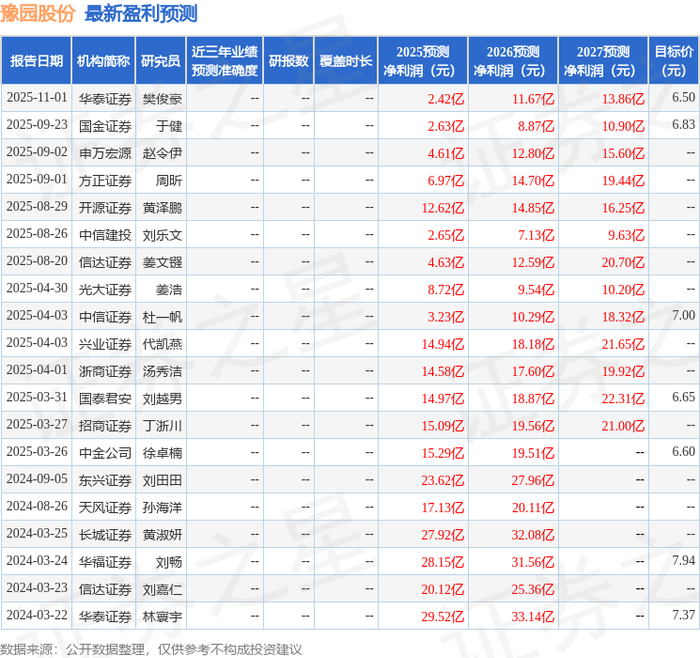This screenshot has height=658, width=700.
Task: Select 开源证券 institution cell
Action: click(x=105, y=208)
